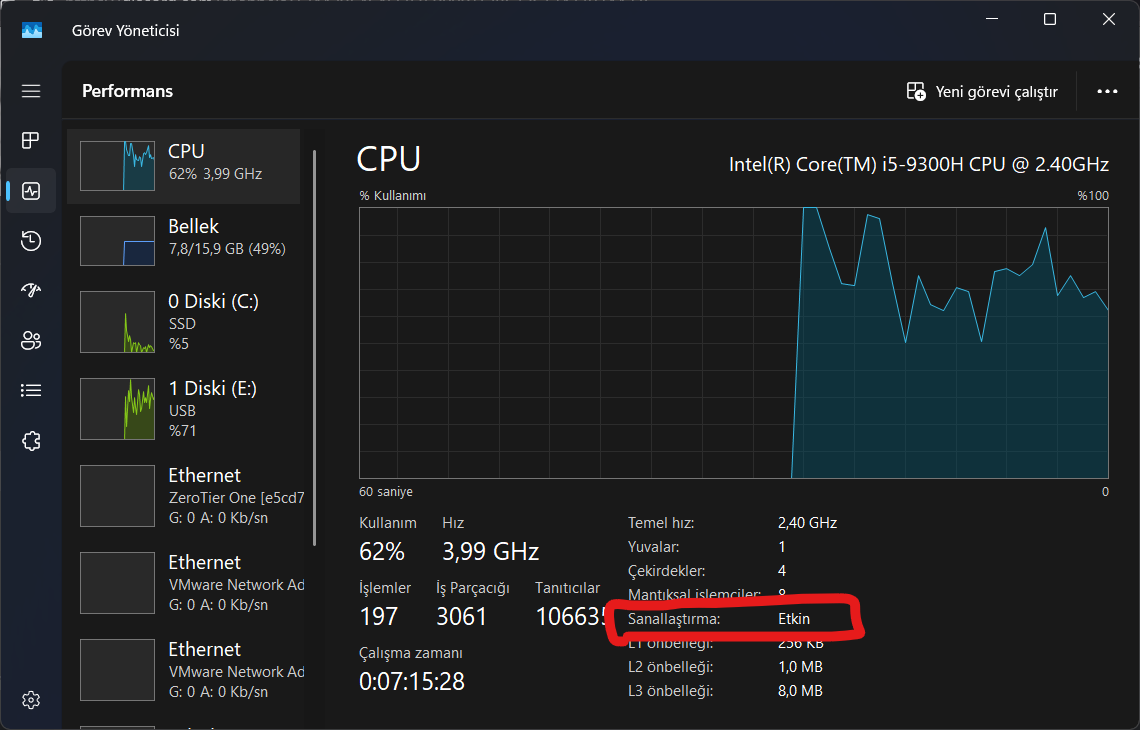Click the 62% Kullanım value
The height and width of the screenshot is (730, 1140).
(x=382, y=552)
